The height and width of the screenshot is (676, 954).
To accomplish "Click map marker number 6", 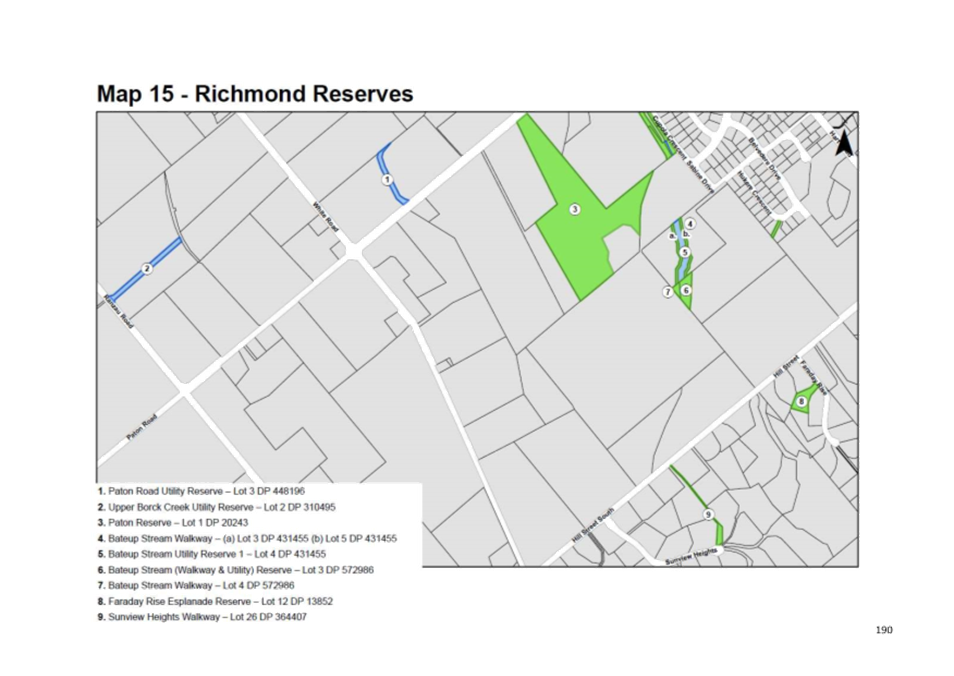I will pos(686,290).
